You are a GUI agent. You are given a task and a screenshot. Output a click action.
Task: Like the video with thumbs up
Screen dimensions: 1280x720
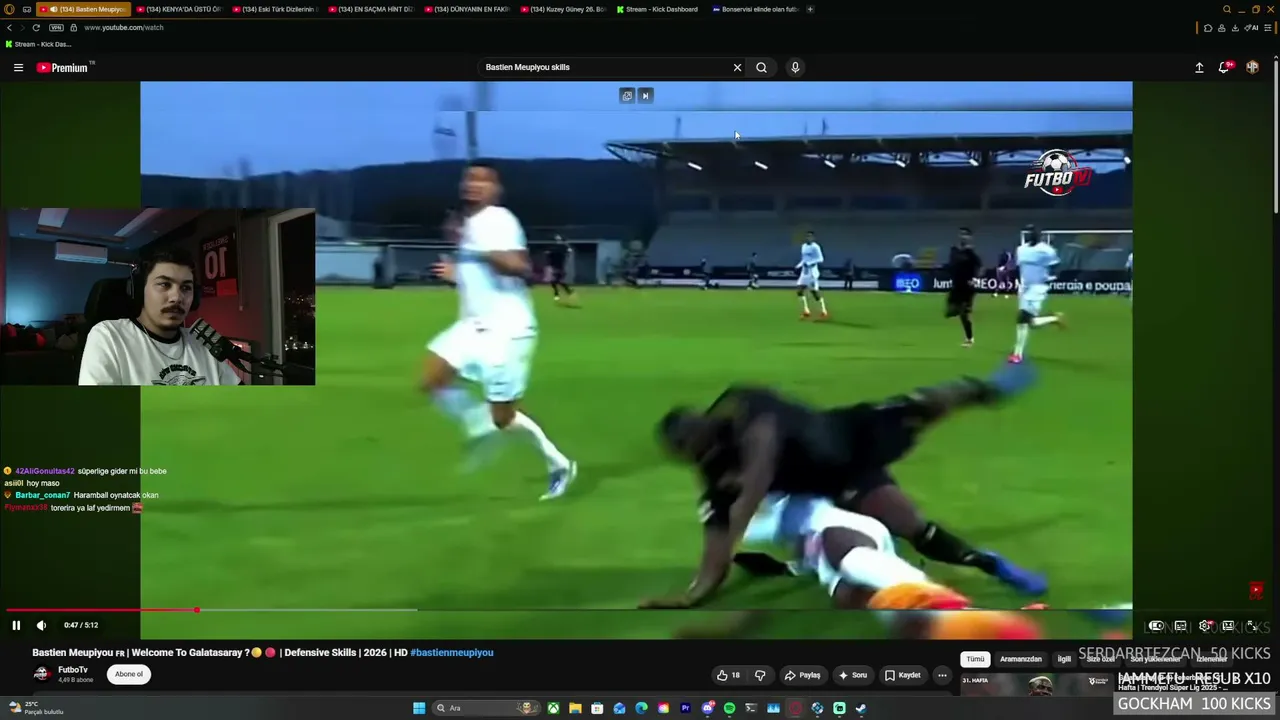tap(728, 675)
